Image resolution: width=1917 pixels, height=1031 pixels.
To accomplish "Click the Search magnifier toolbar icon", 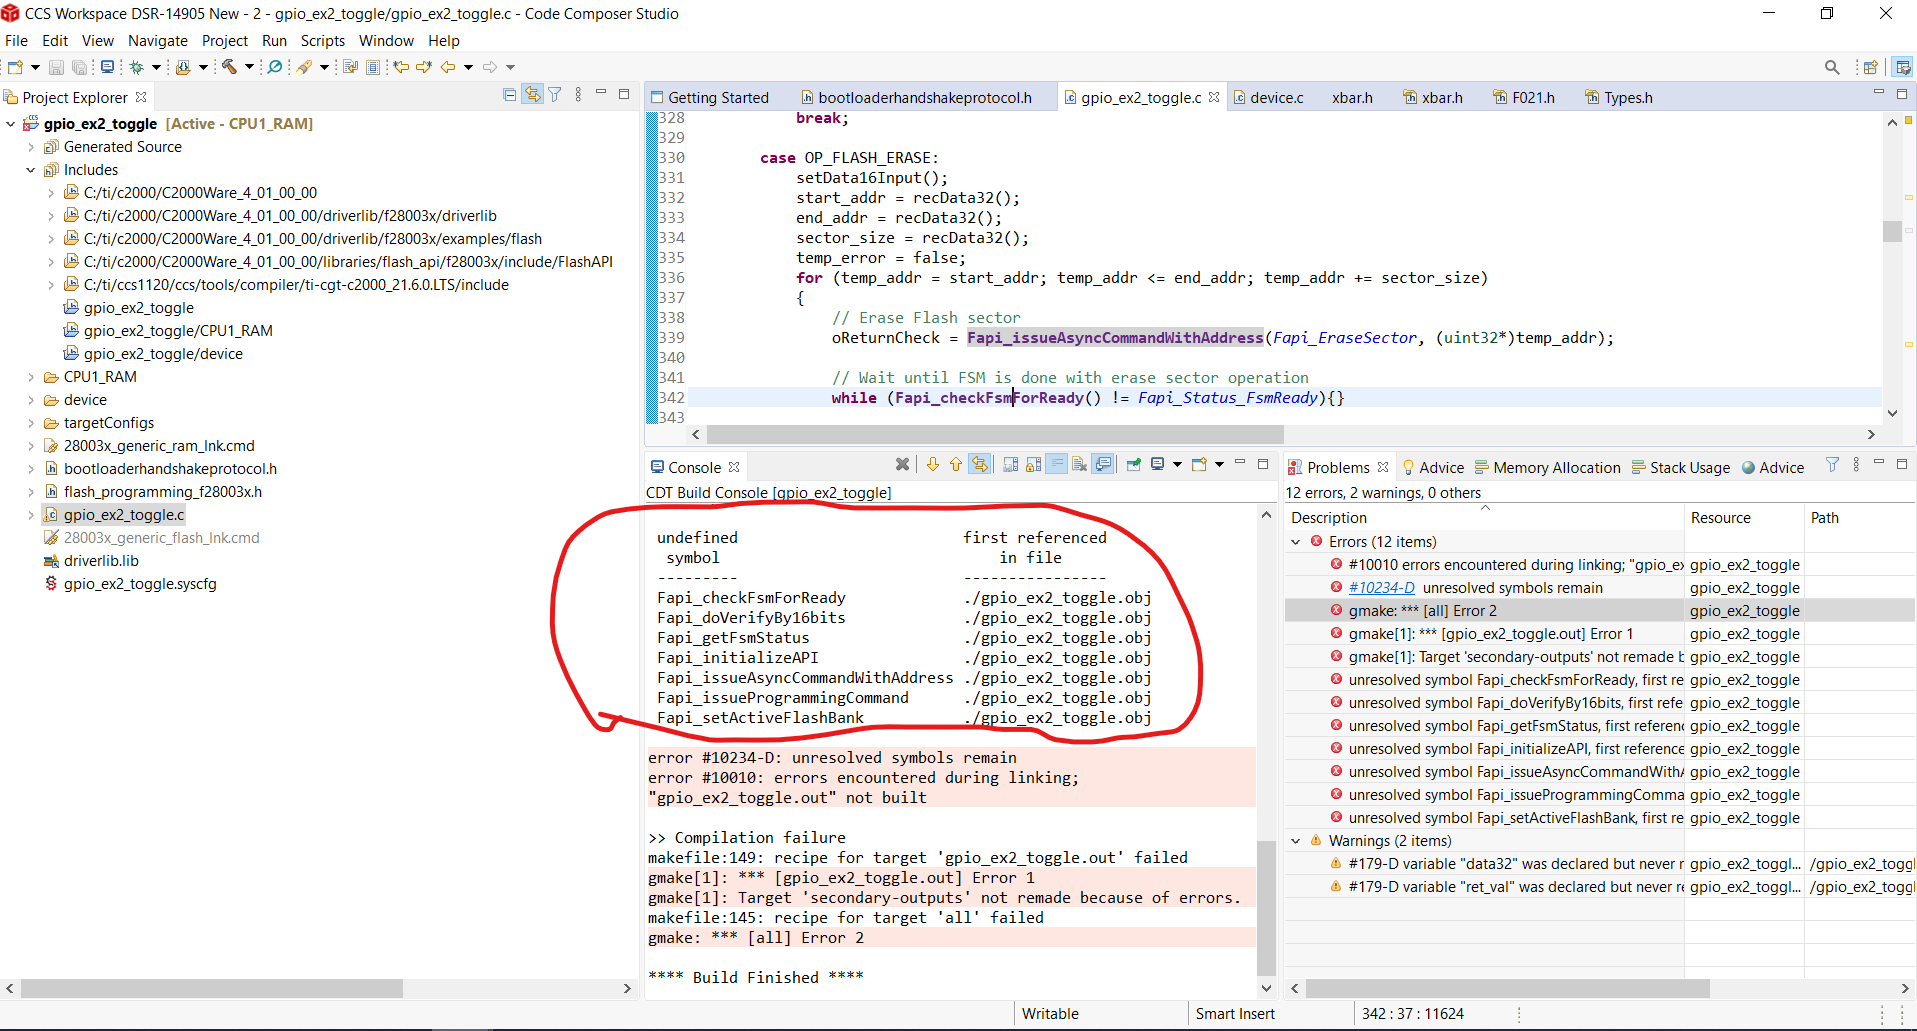I will click(x=274, y=67).
